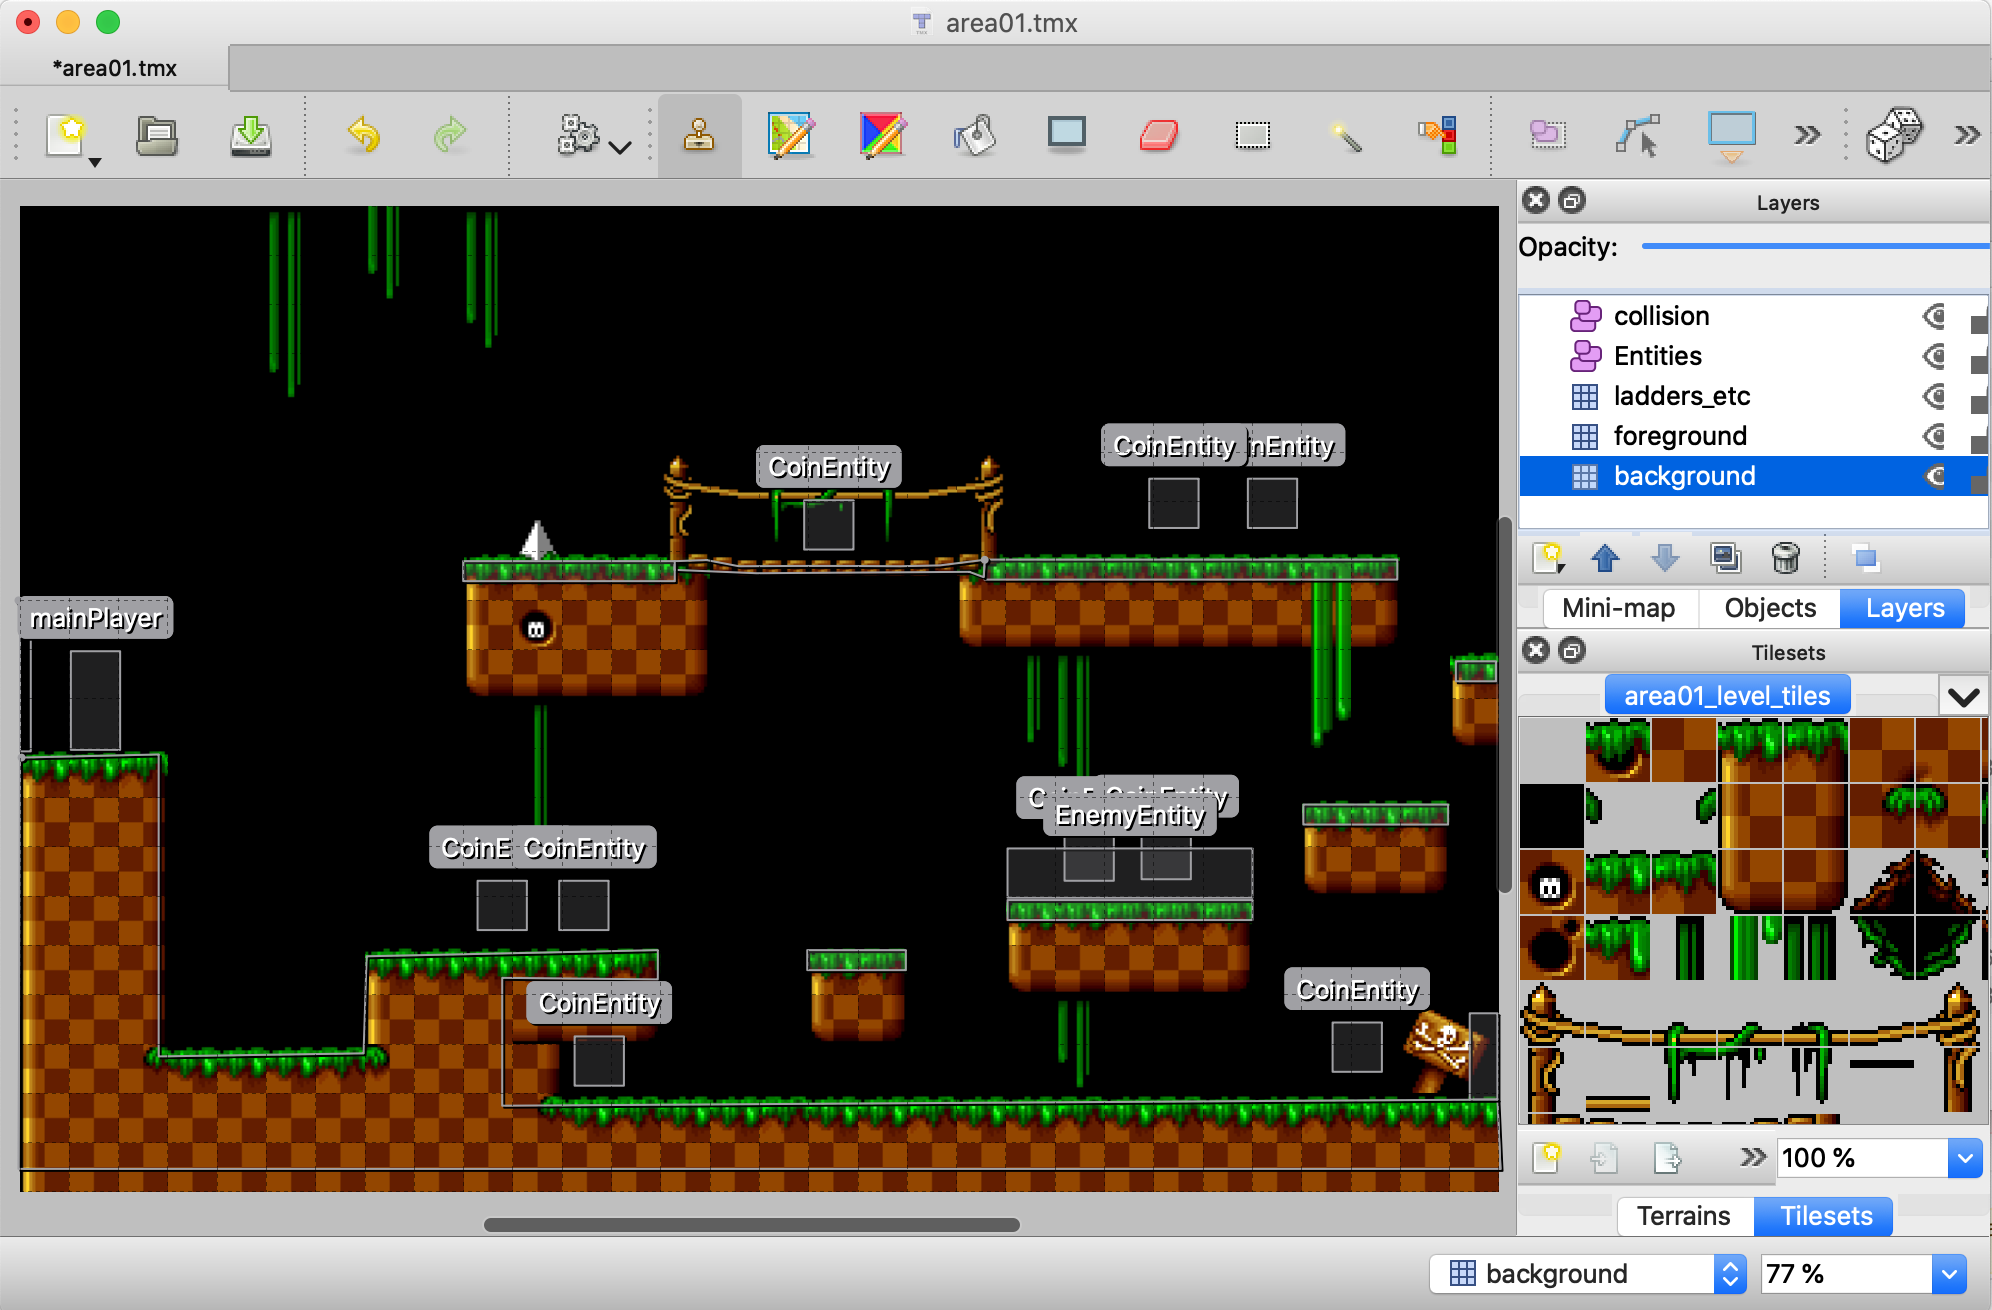Select the Stamp Brush tool
The width and height of the screenshot is (1992, 1310).
point(699,135)
